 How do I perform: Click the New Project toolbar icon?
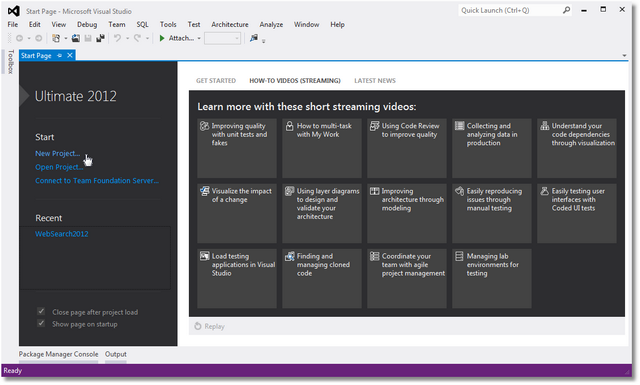(x=56, y=38)
